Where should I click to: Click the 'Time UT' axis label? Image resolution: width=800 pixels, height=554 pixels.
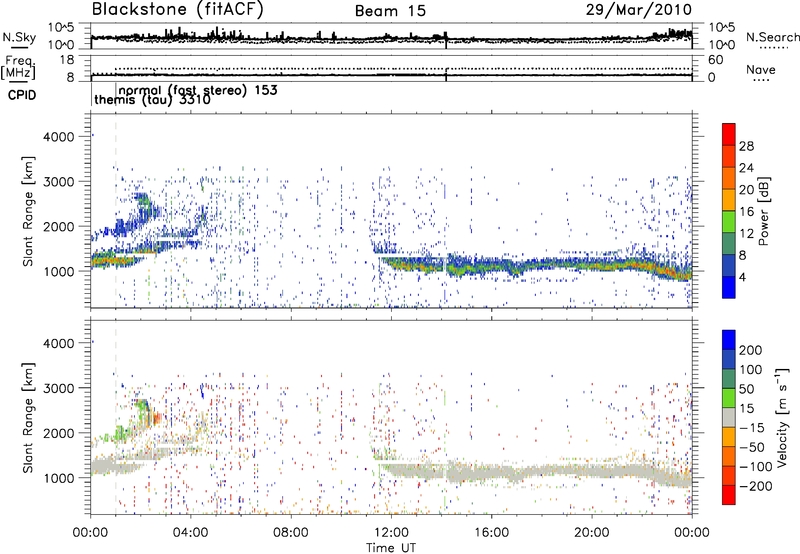(391, 548)
